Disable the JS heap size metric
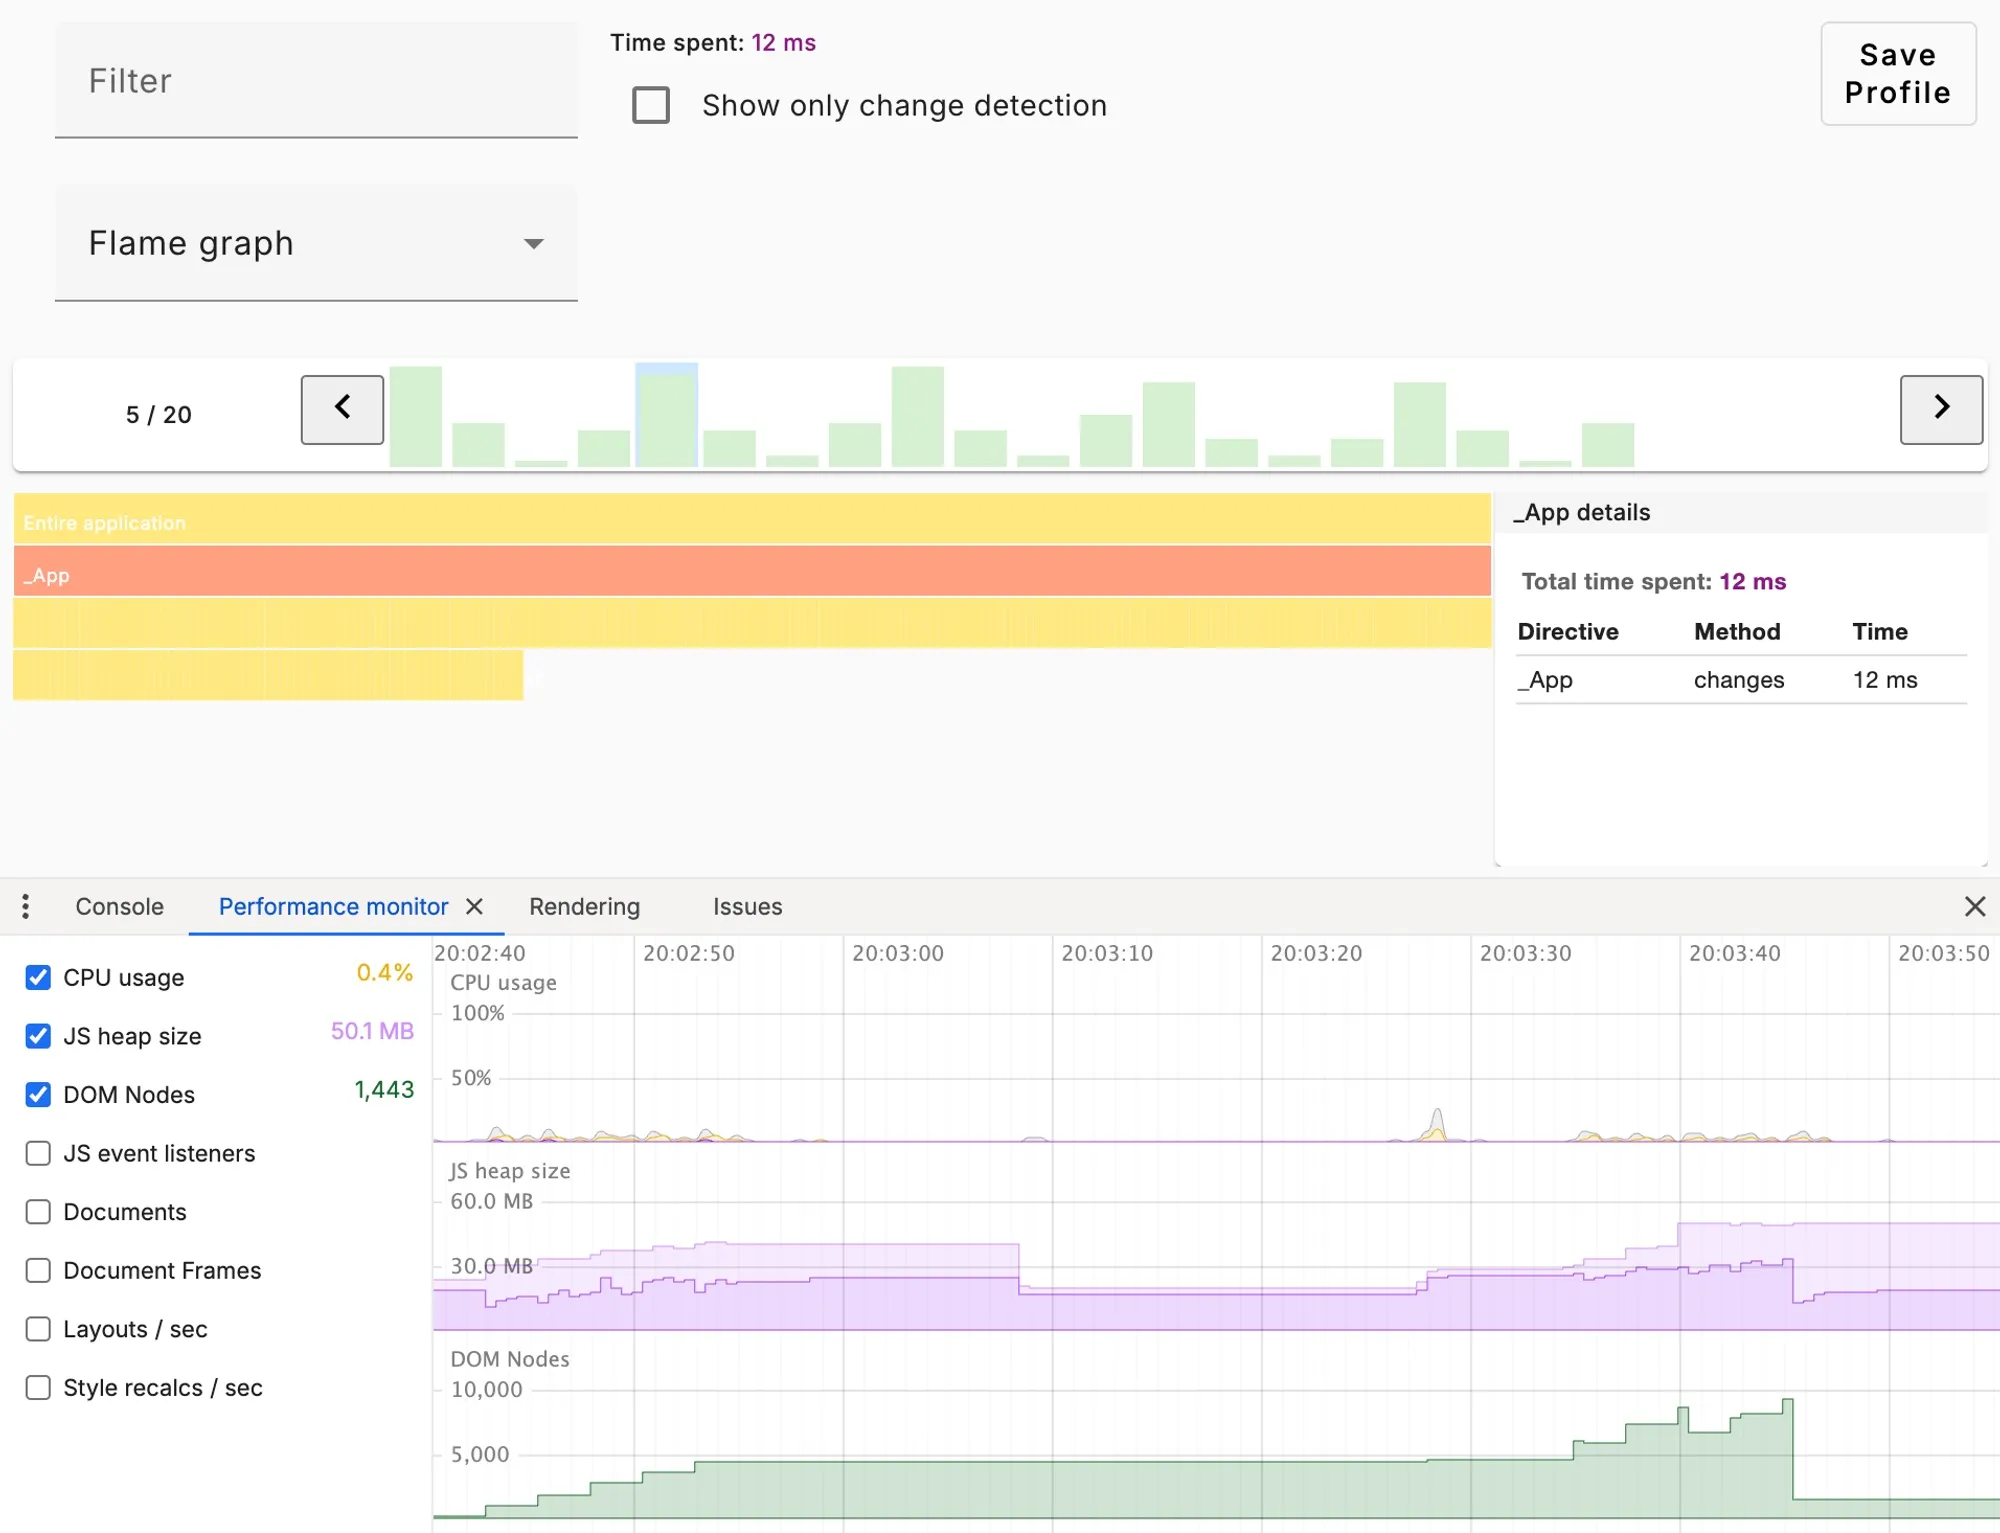The image size is (2000, 1533). point(38,1036)
